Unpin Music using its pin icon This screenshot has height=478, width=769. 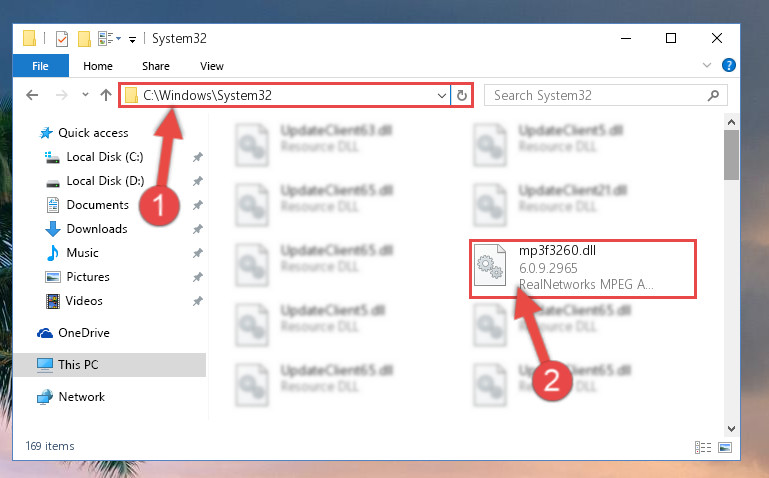pyautogui.click(x=198, y=253)
